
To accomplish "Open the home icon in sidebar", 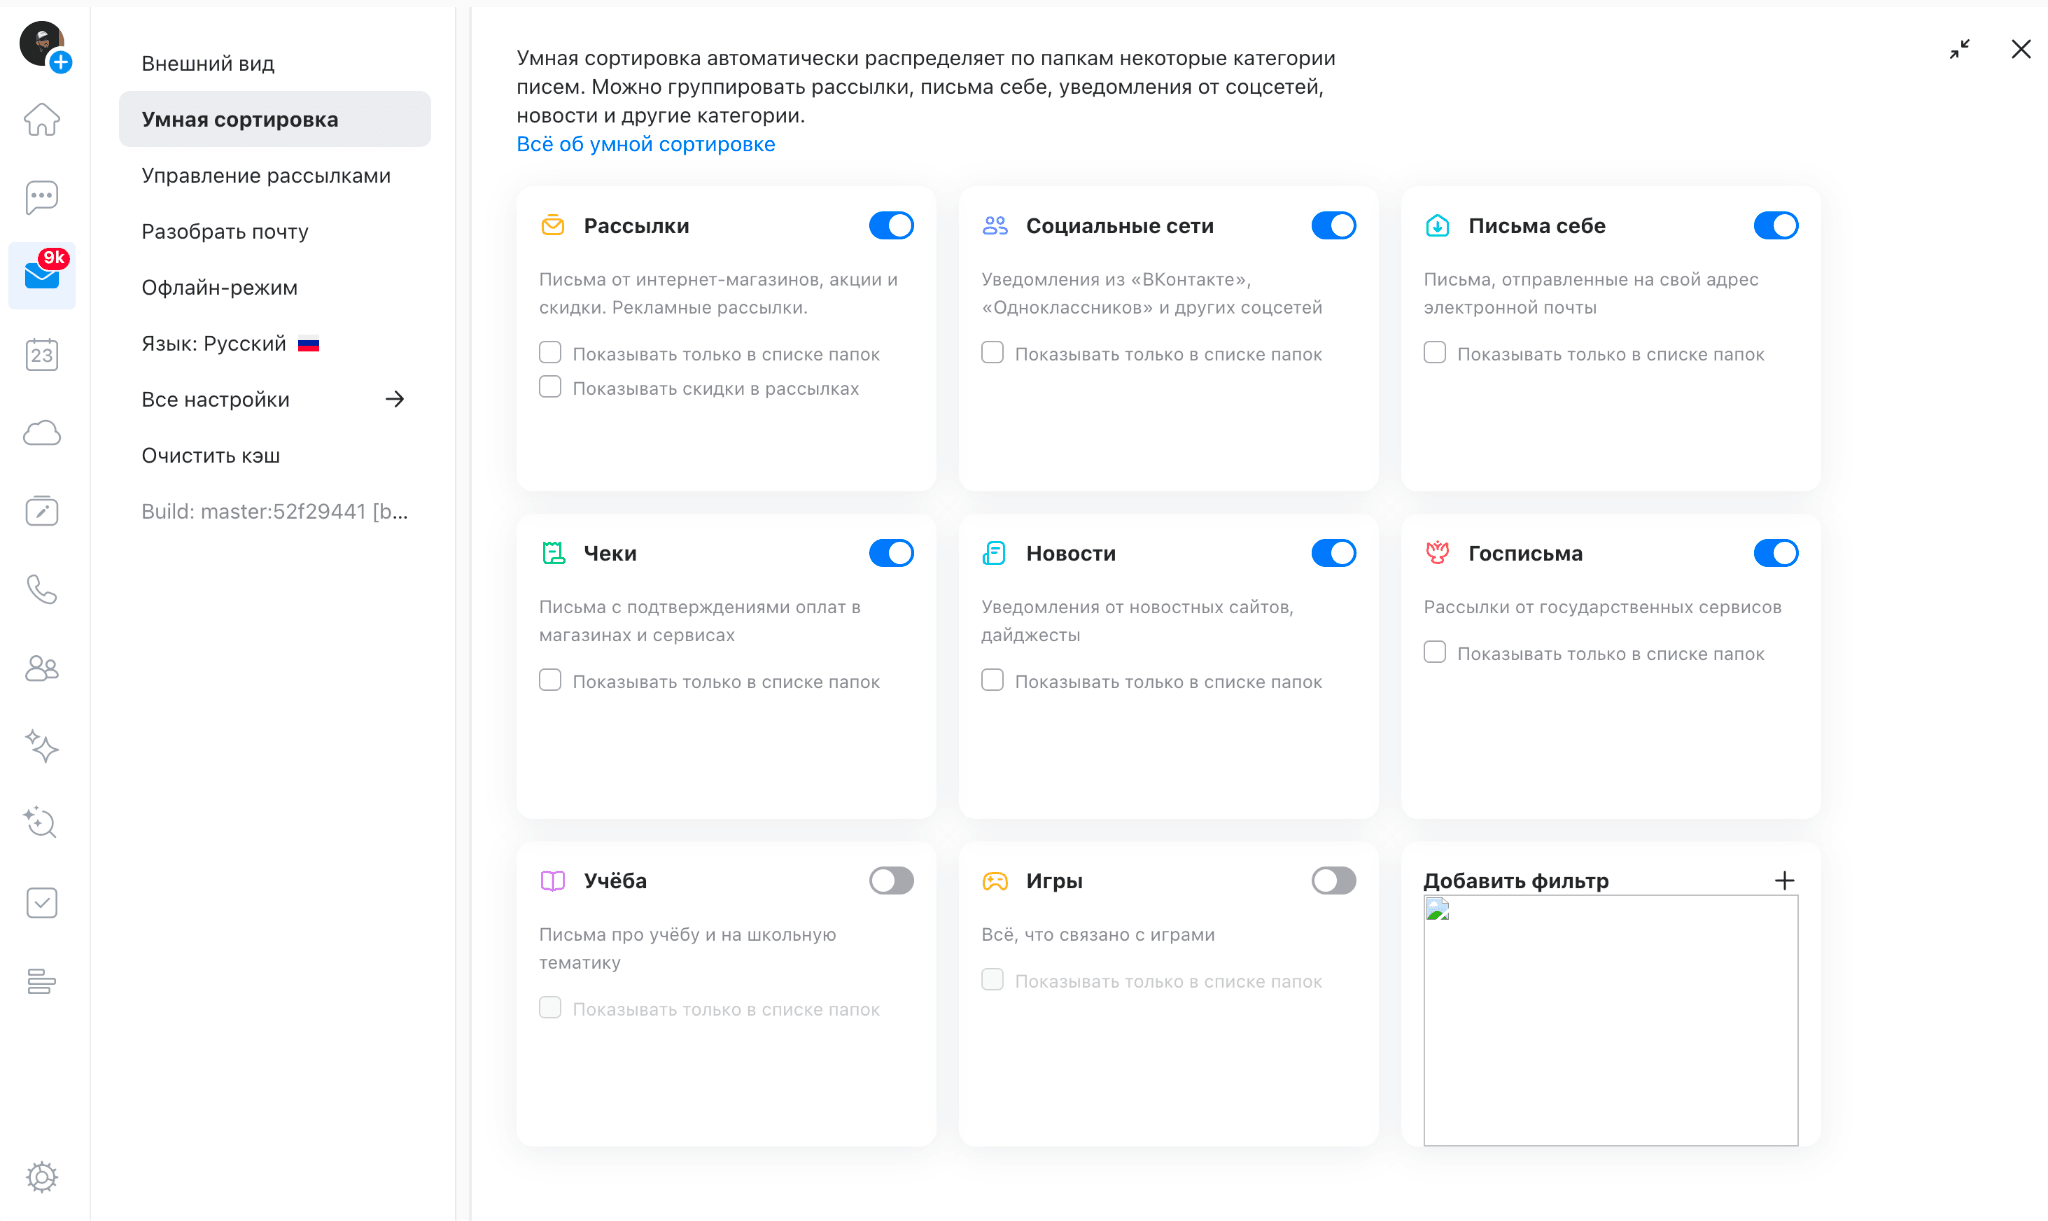I will [x=42, y=119].
